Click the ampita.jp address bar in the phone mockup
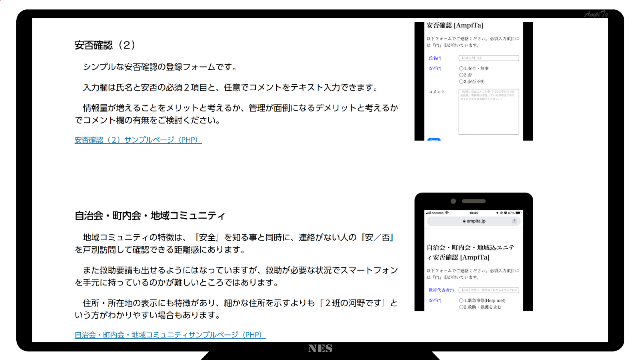Viewport: 640px width, 360px height. (x=474, y=221)
